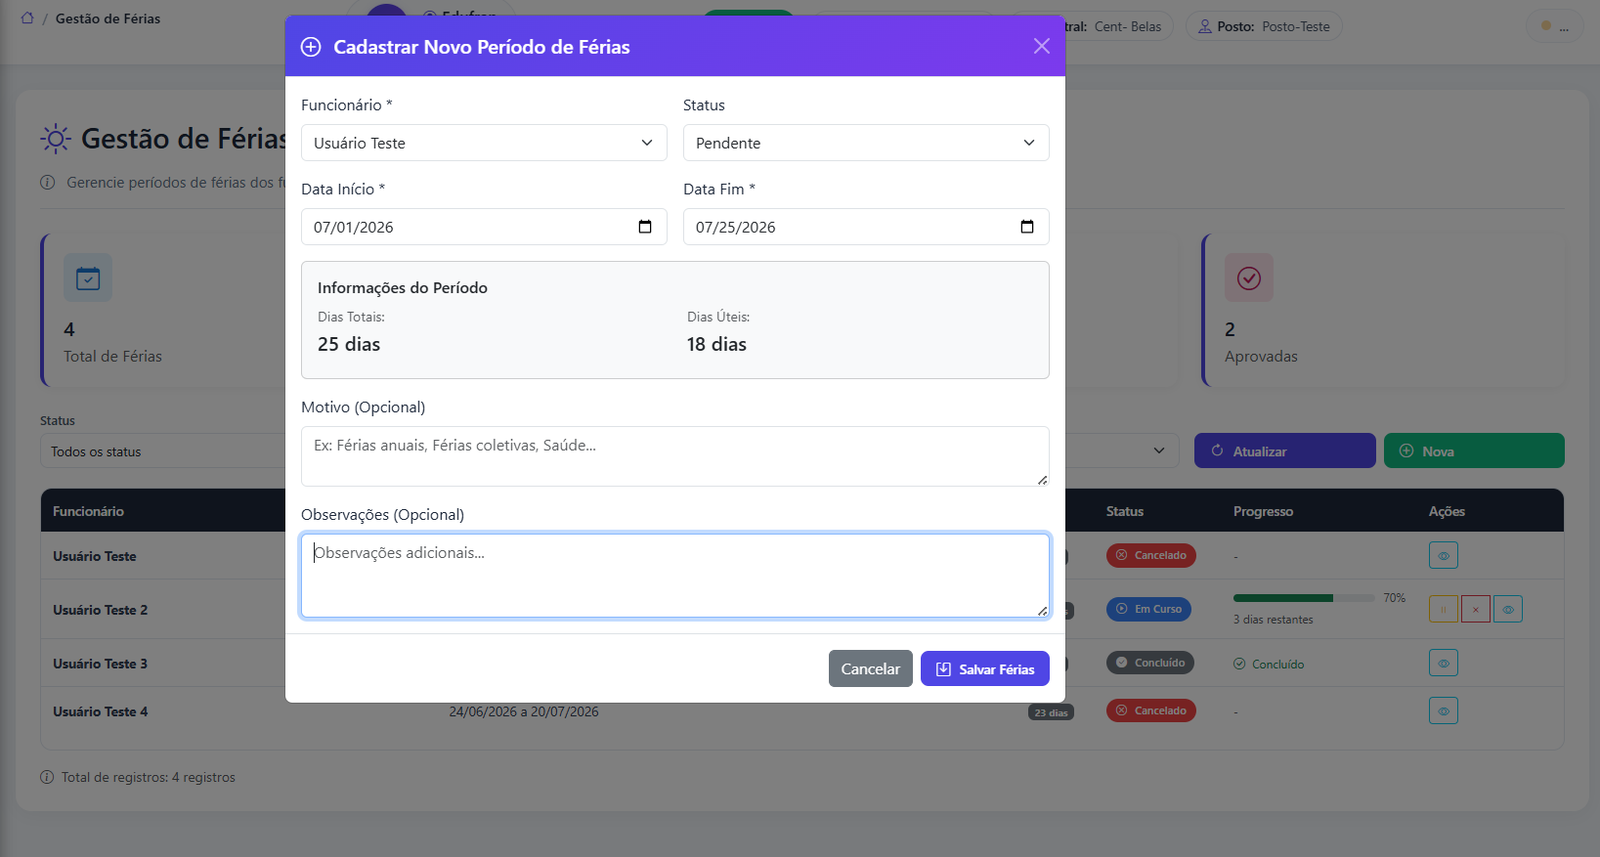Click the Cent- Belas pill in the top bar
Screen dimensions: 1600x857
pyautogui.click(x=1120, y=27)
